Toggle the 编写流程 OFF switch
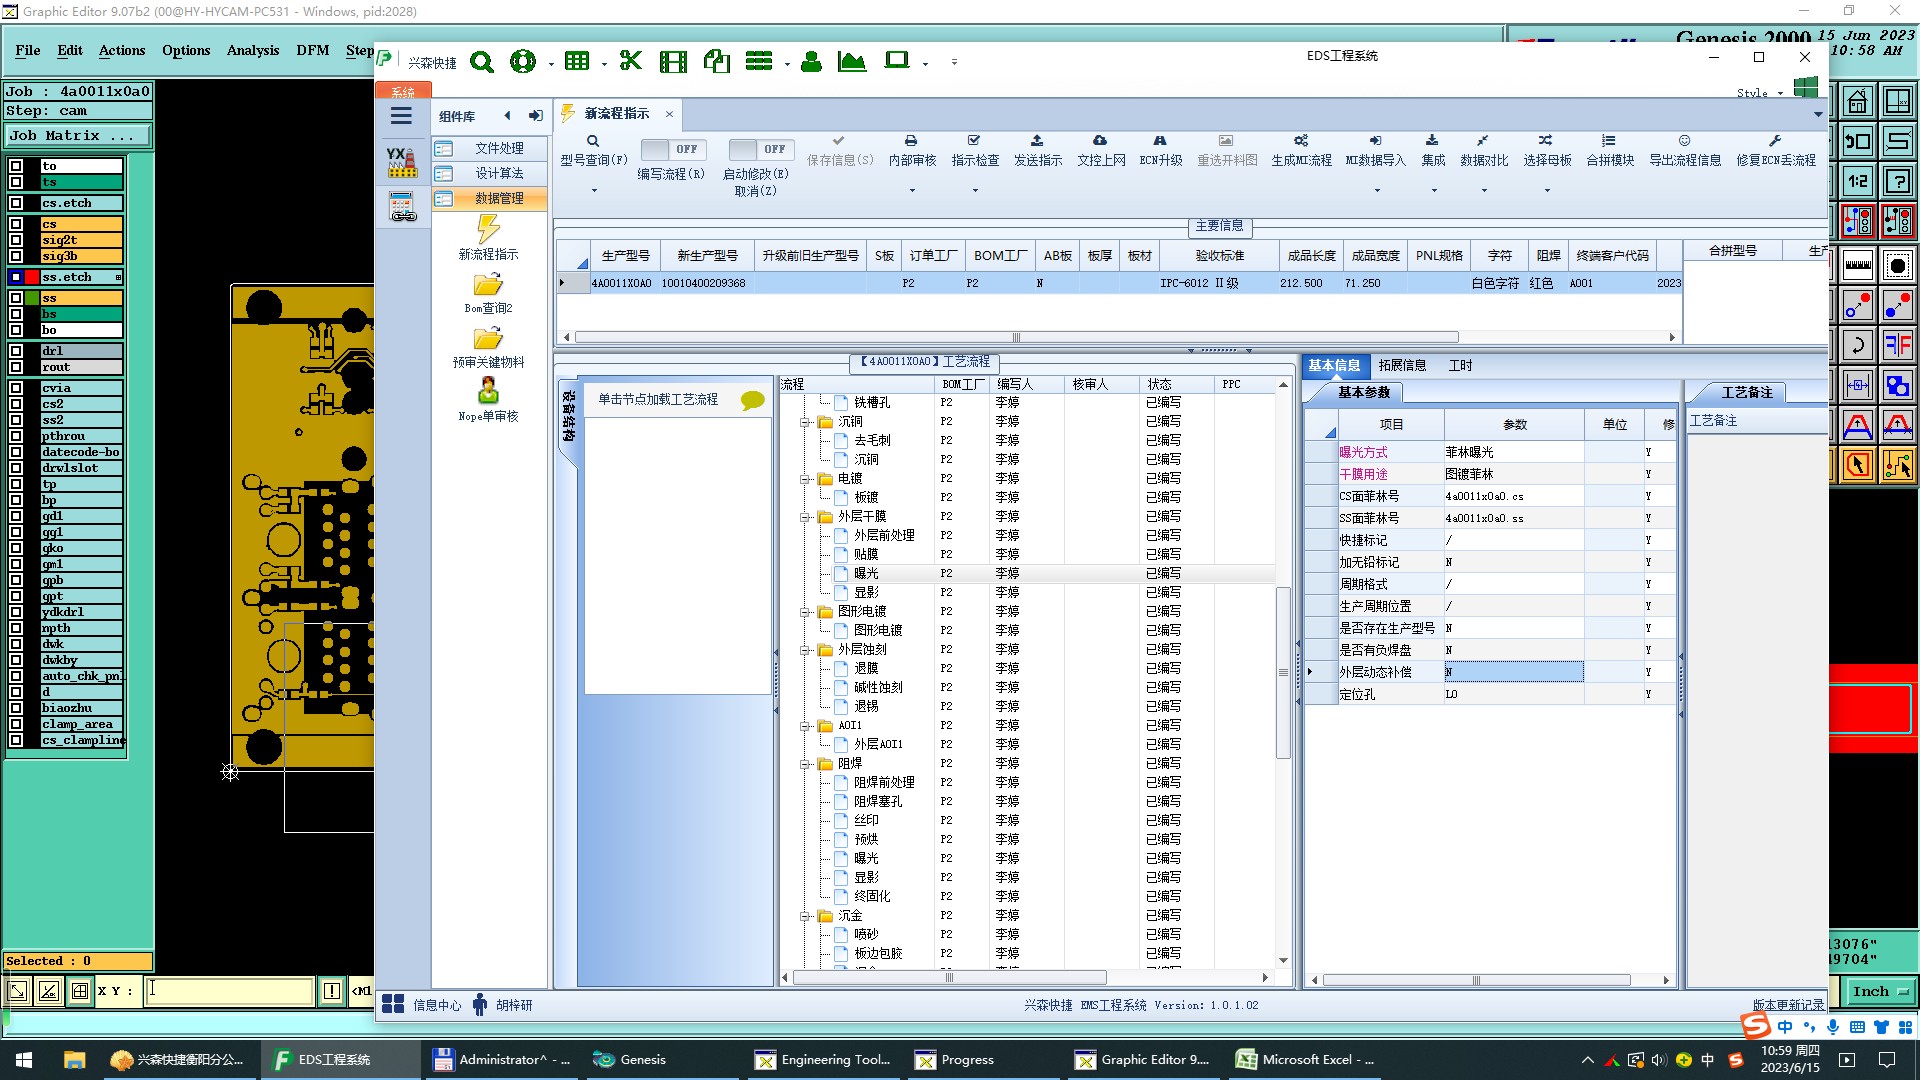The height and width of the screenshot is (1080, 1920). click(672, 149)
